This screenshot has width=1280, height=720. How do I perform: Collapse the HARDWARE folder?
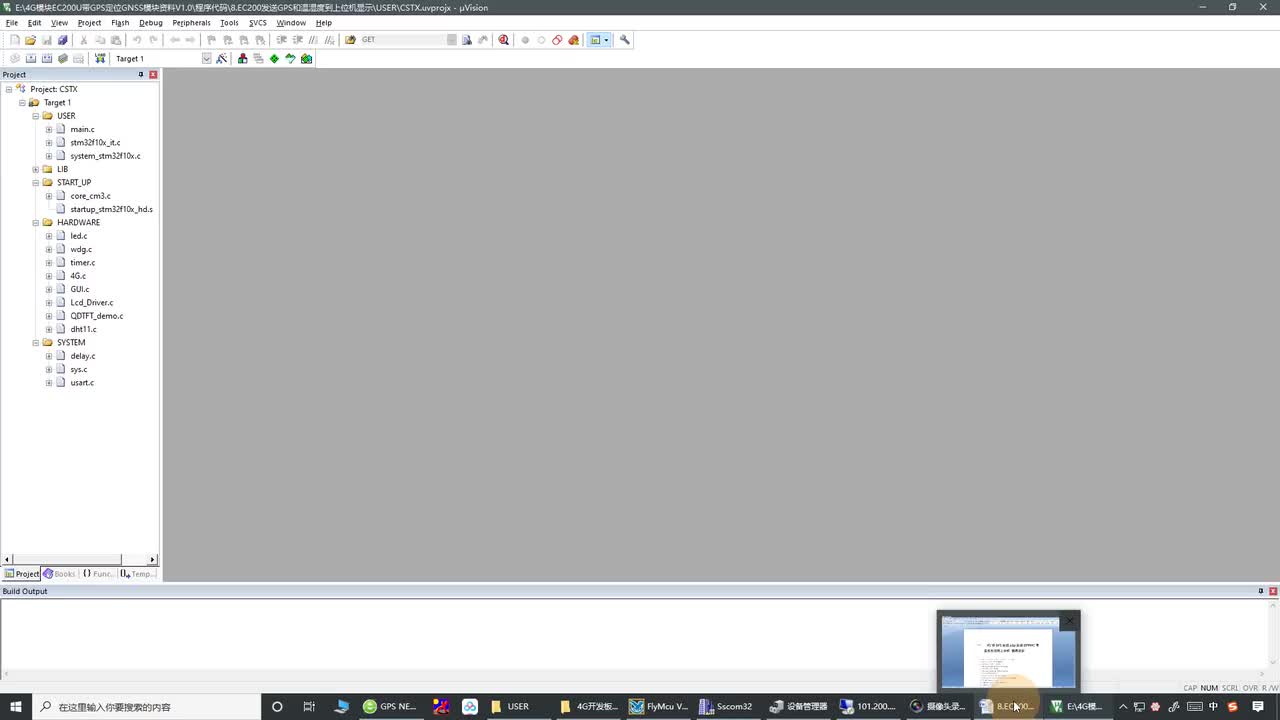[35, 222]
